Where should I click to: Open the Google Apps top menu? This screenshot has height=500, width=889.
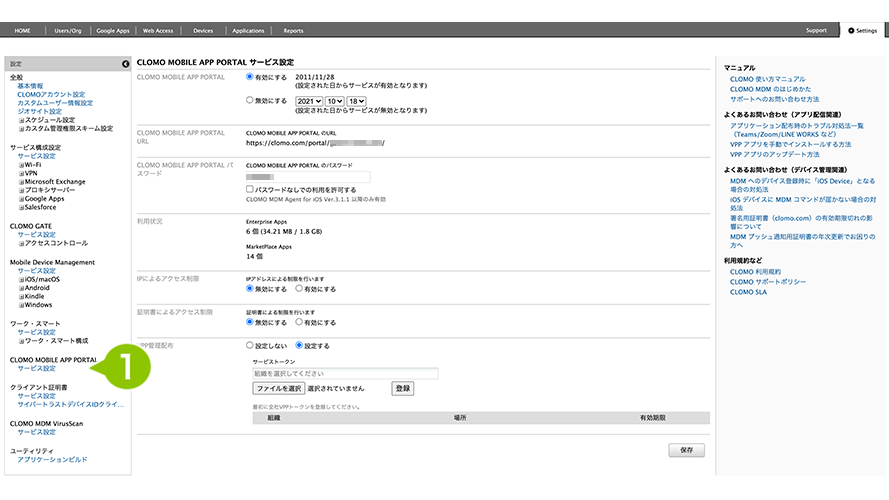coord(113,31)
